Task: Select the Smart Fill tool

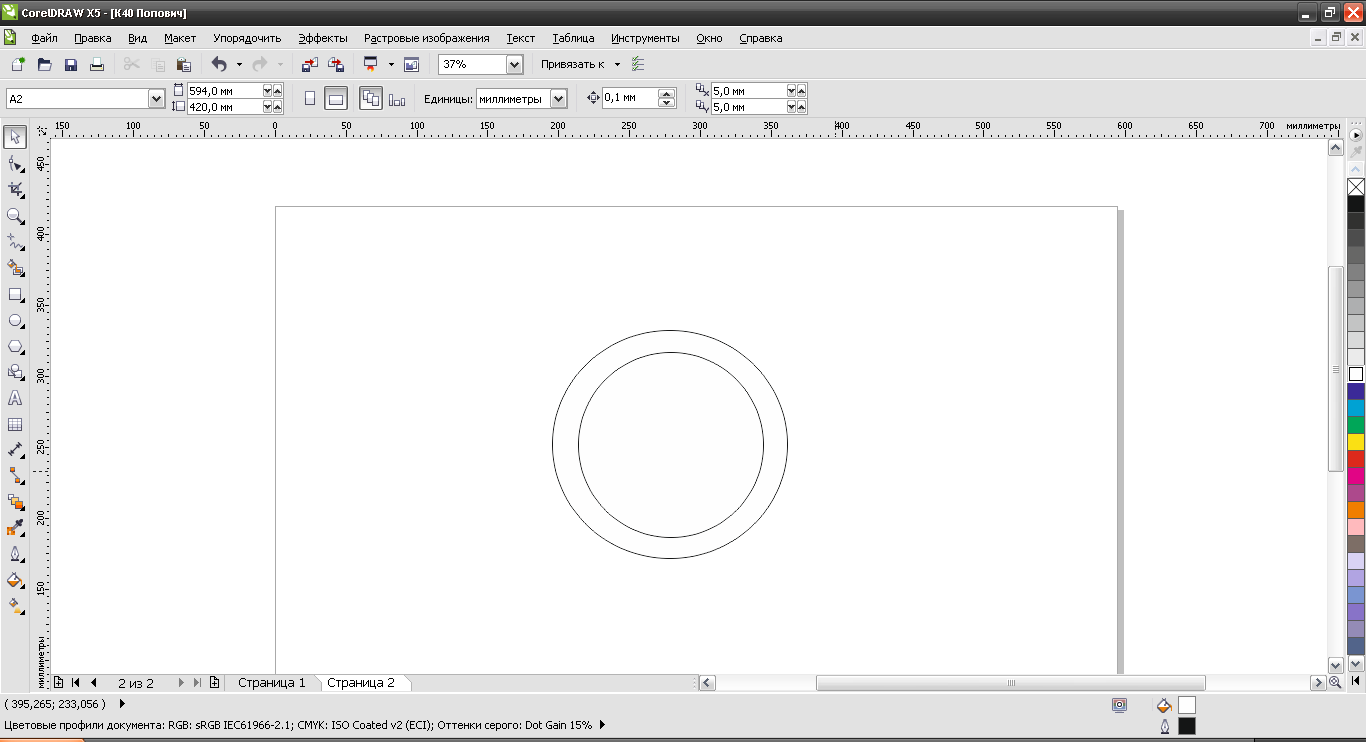Action: click(16, 268)
